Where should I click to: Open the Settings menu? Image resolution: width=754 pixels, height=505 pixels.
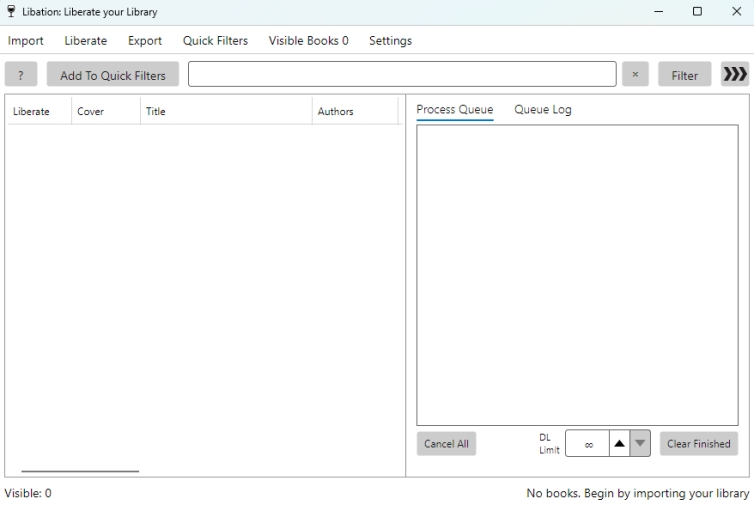point(390,41)
